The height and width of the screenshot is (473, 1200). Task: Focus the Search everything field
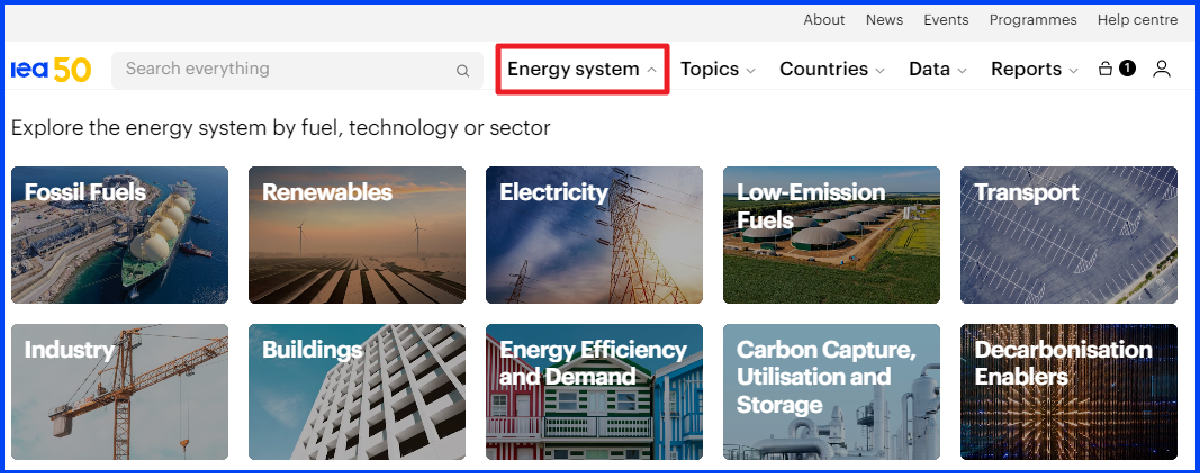click(x=297, y=70)
